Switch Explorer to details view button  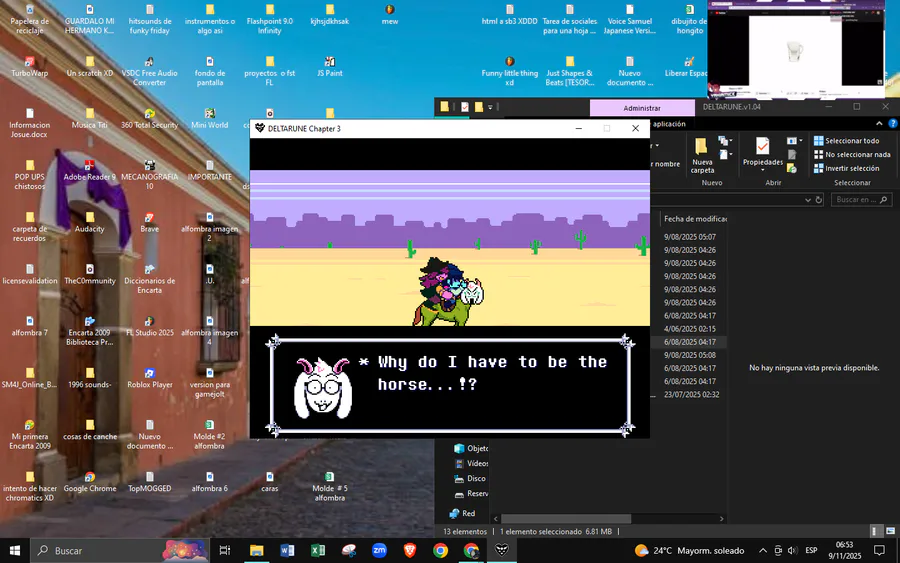pyautogui.click(x=874, y=531)
